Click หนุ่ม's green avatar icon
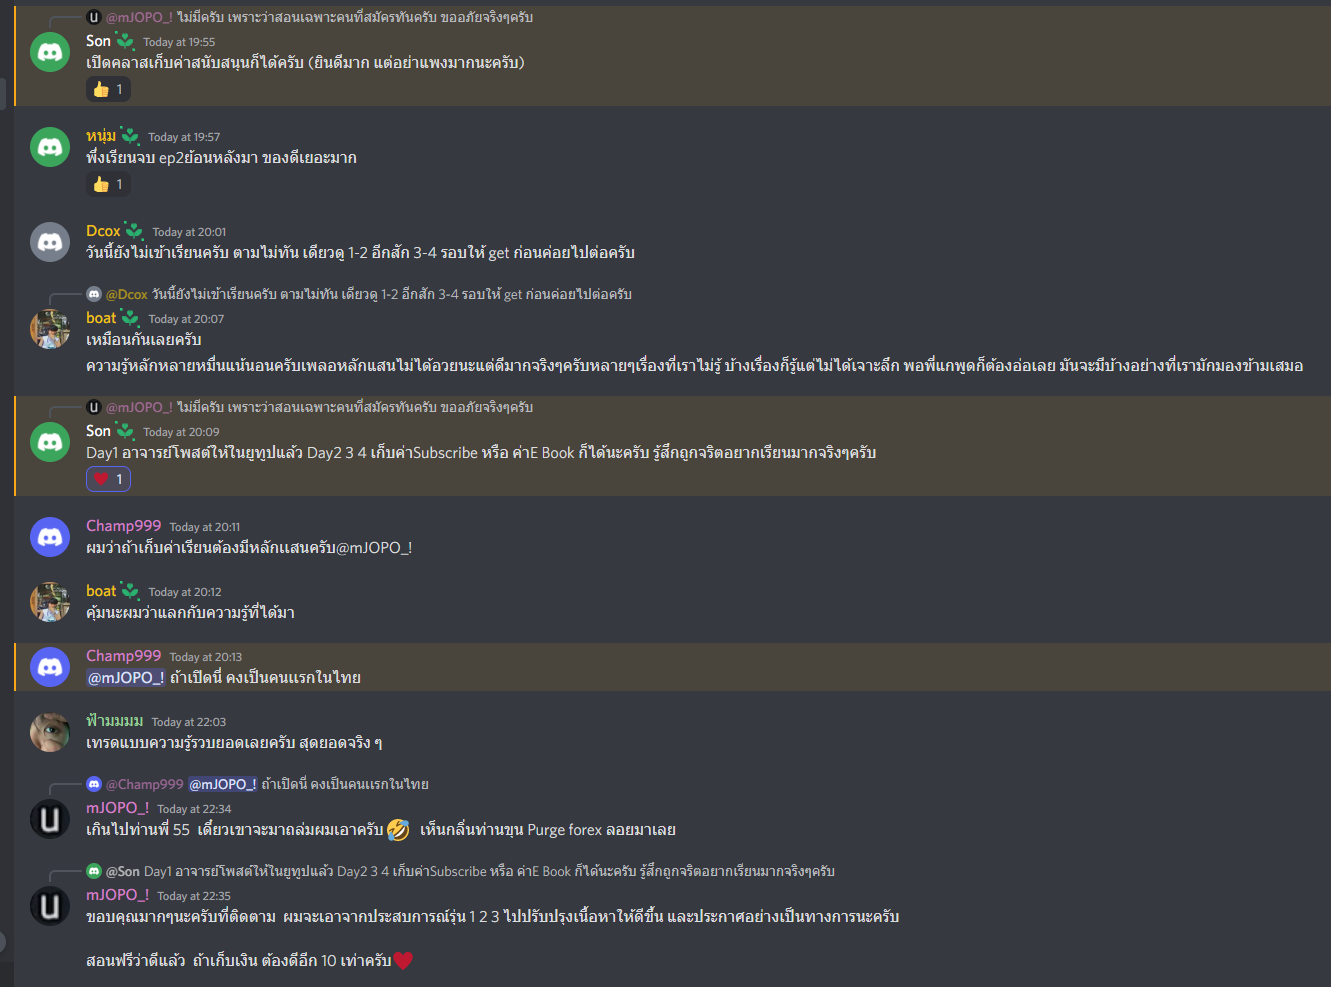The width and height of the screenshot is (1331, 987). [50, 147]
